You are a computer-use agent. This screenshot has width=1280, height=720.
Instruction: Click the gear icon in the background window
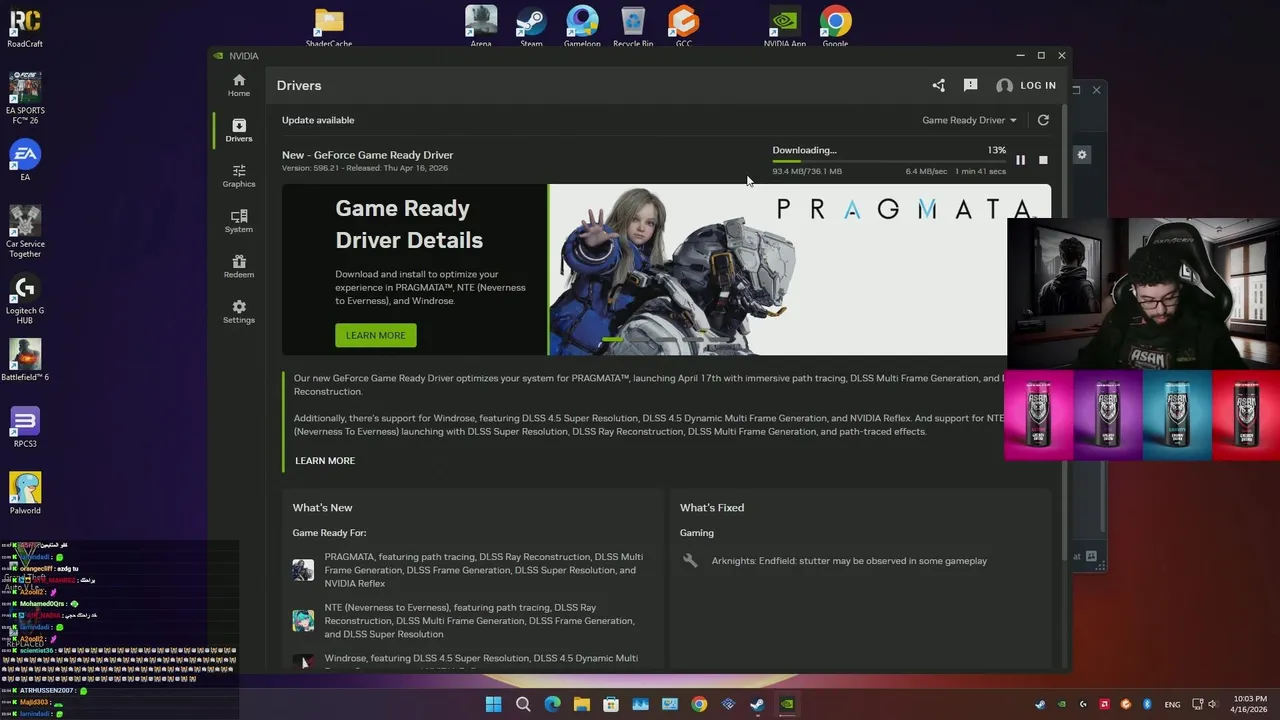point(1082,155)
